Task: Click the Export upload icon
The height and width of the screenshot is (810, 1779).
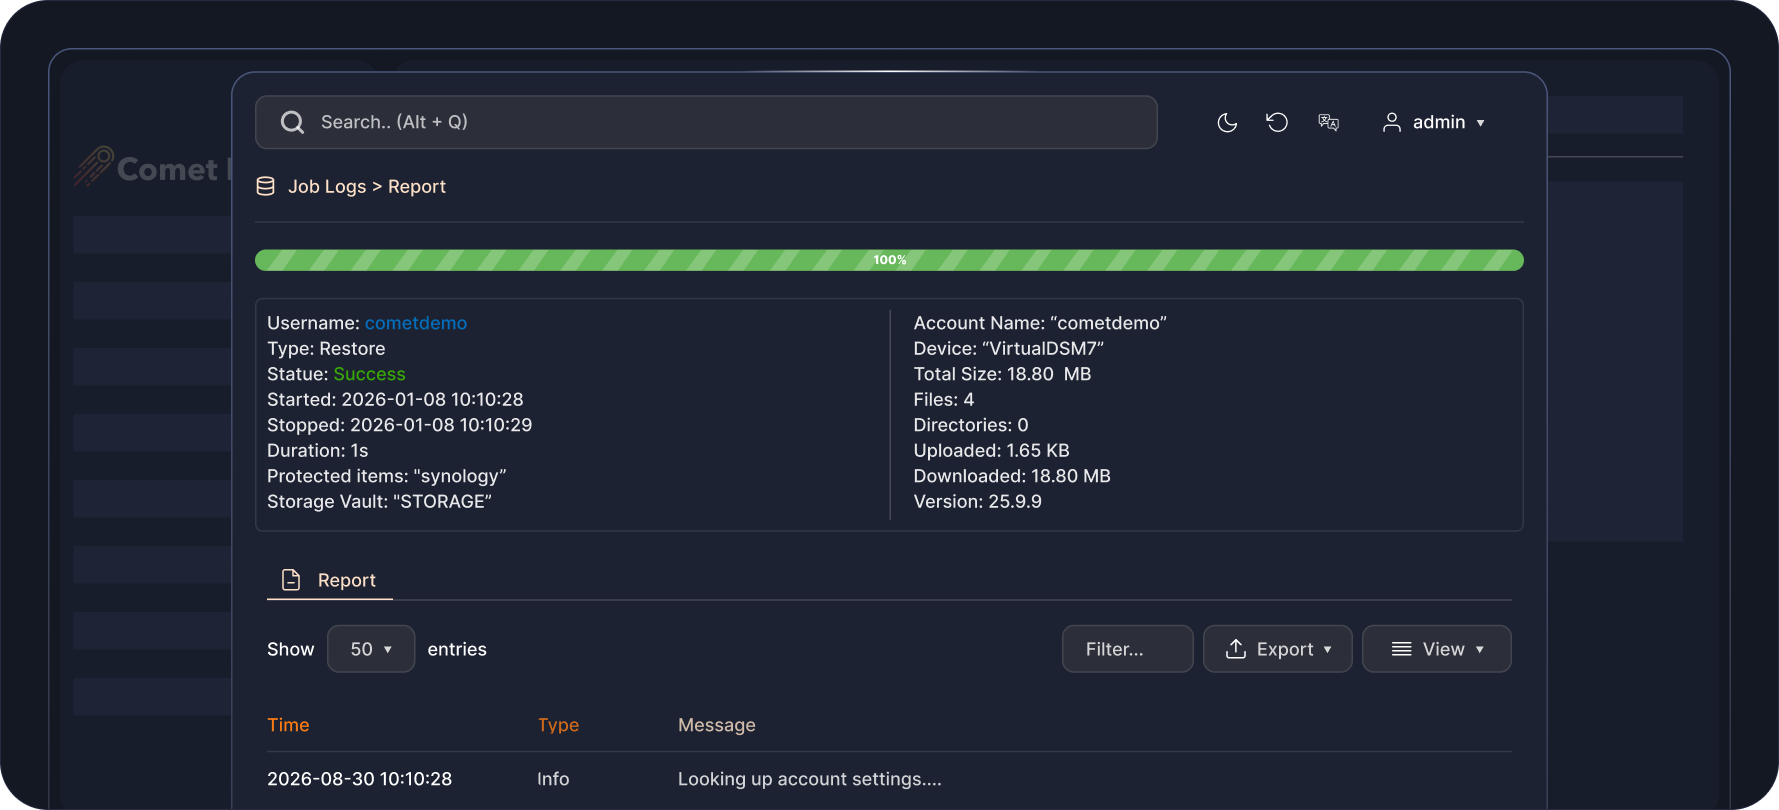Action: pyautogui.click(x=1236, y=649)
